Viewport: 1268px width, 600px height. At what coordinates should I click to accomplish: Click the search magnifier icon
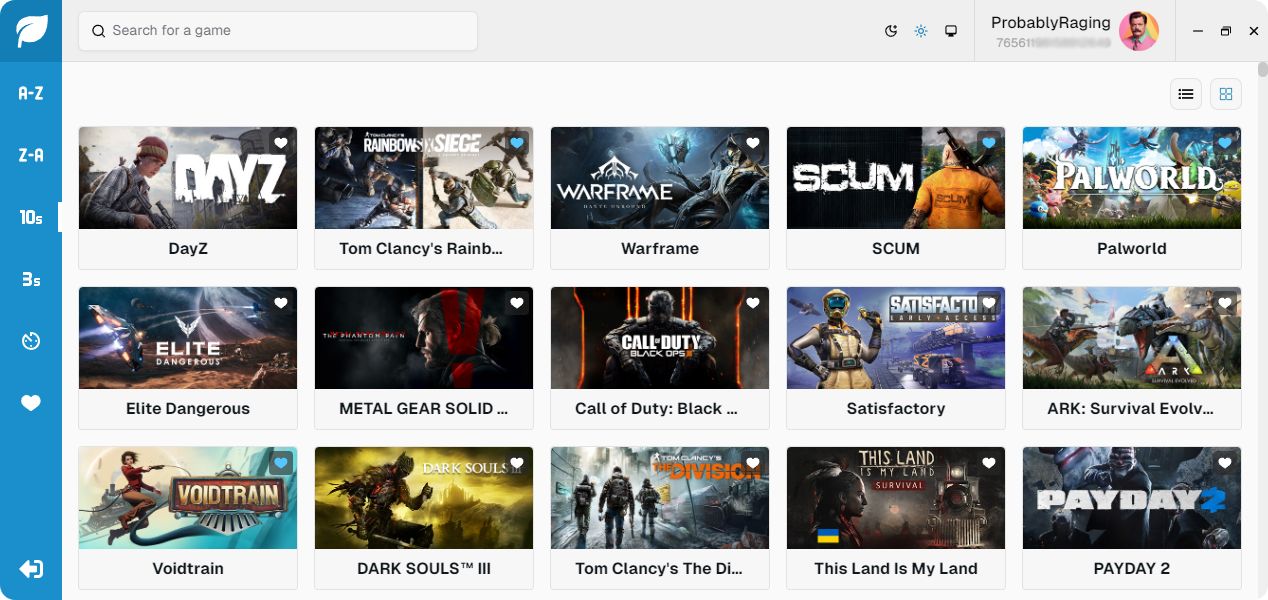pyautogui.click(x=98, y=31)
